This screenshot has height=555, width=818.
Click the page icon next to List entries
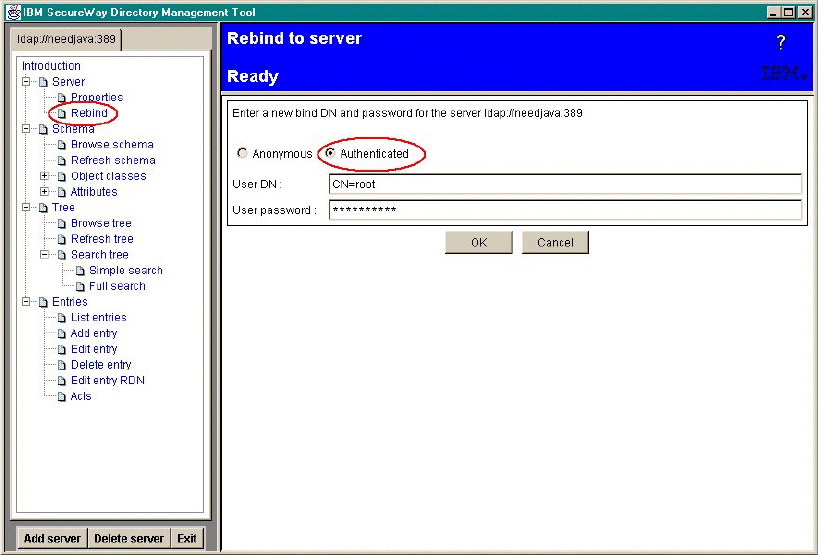click(62, 318)
